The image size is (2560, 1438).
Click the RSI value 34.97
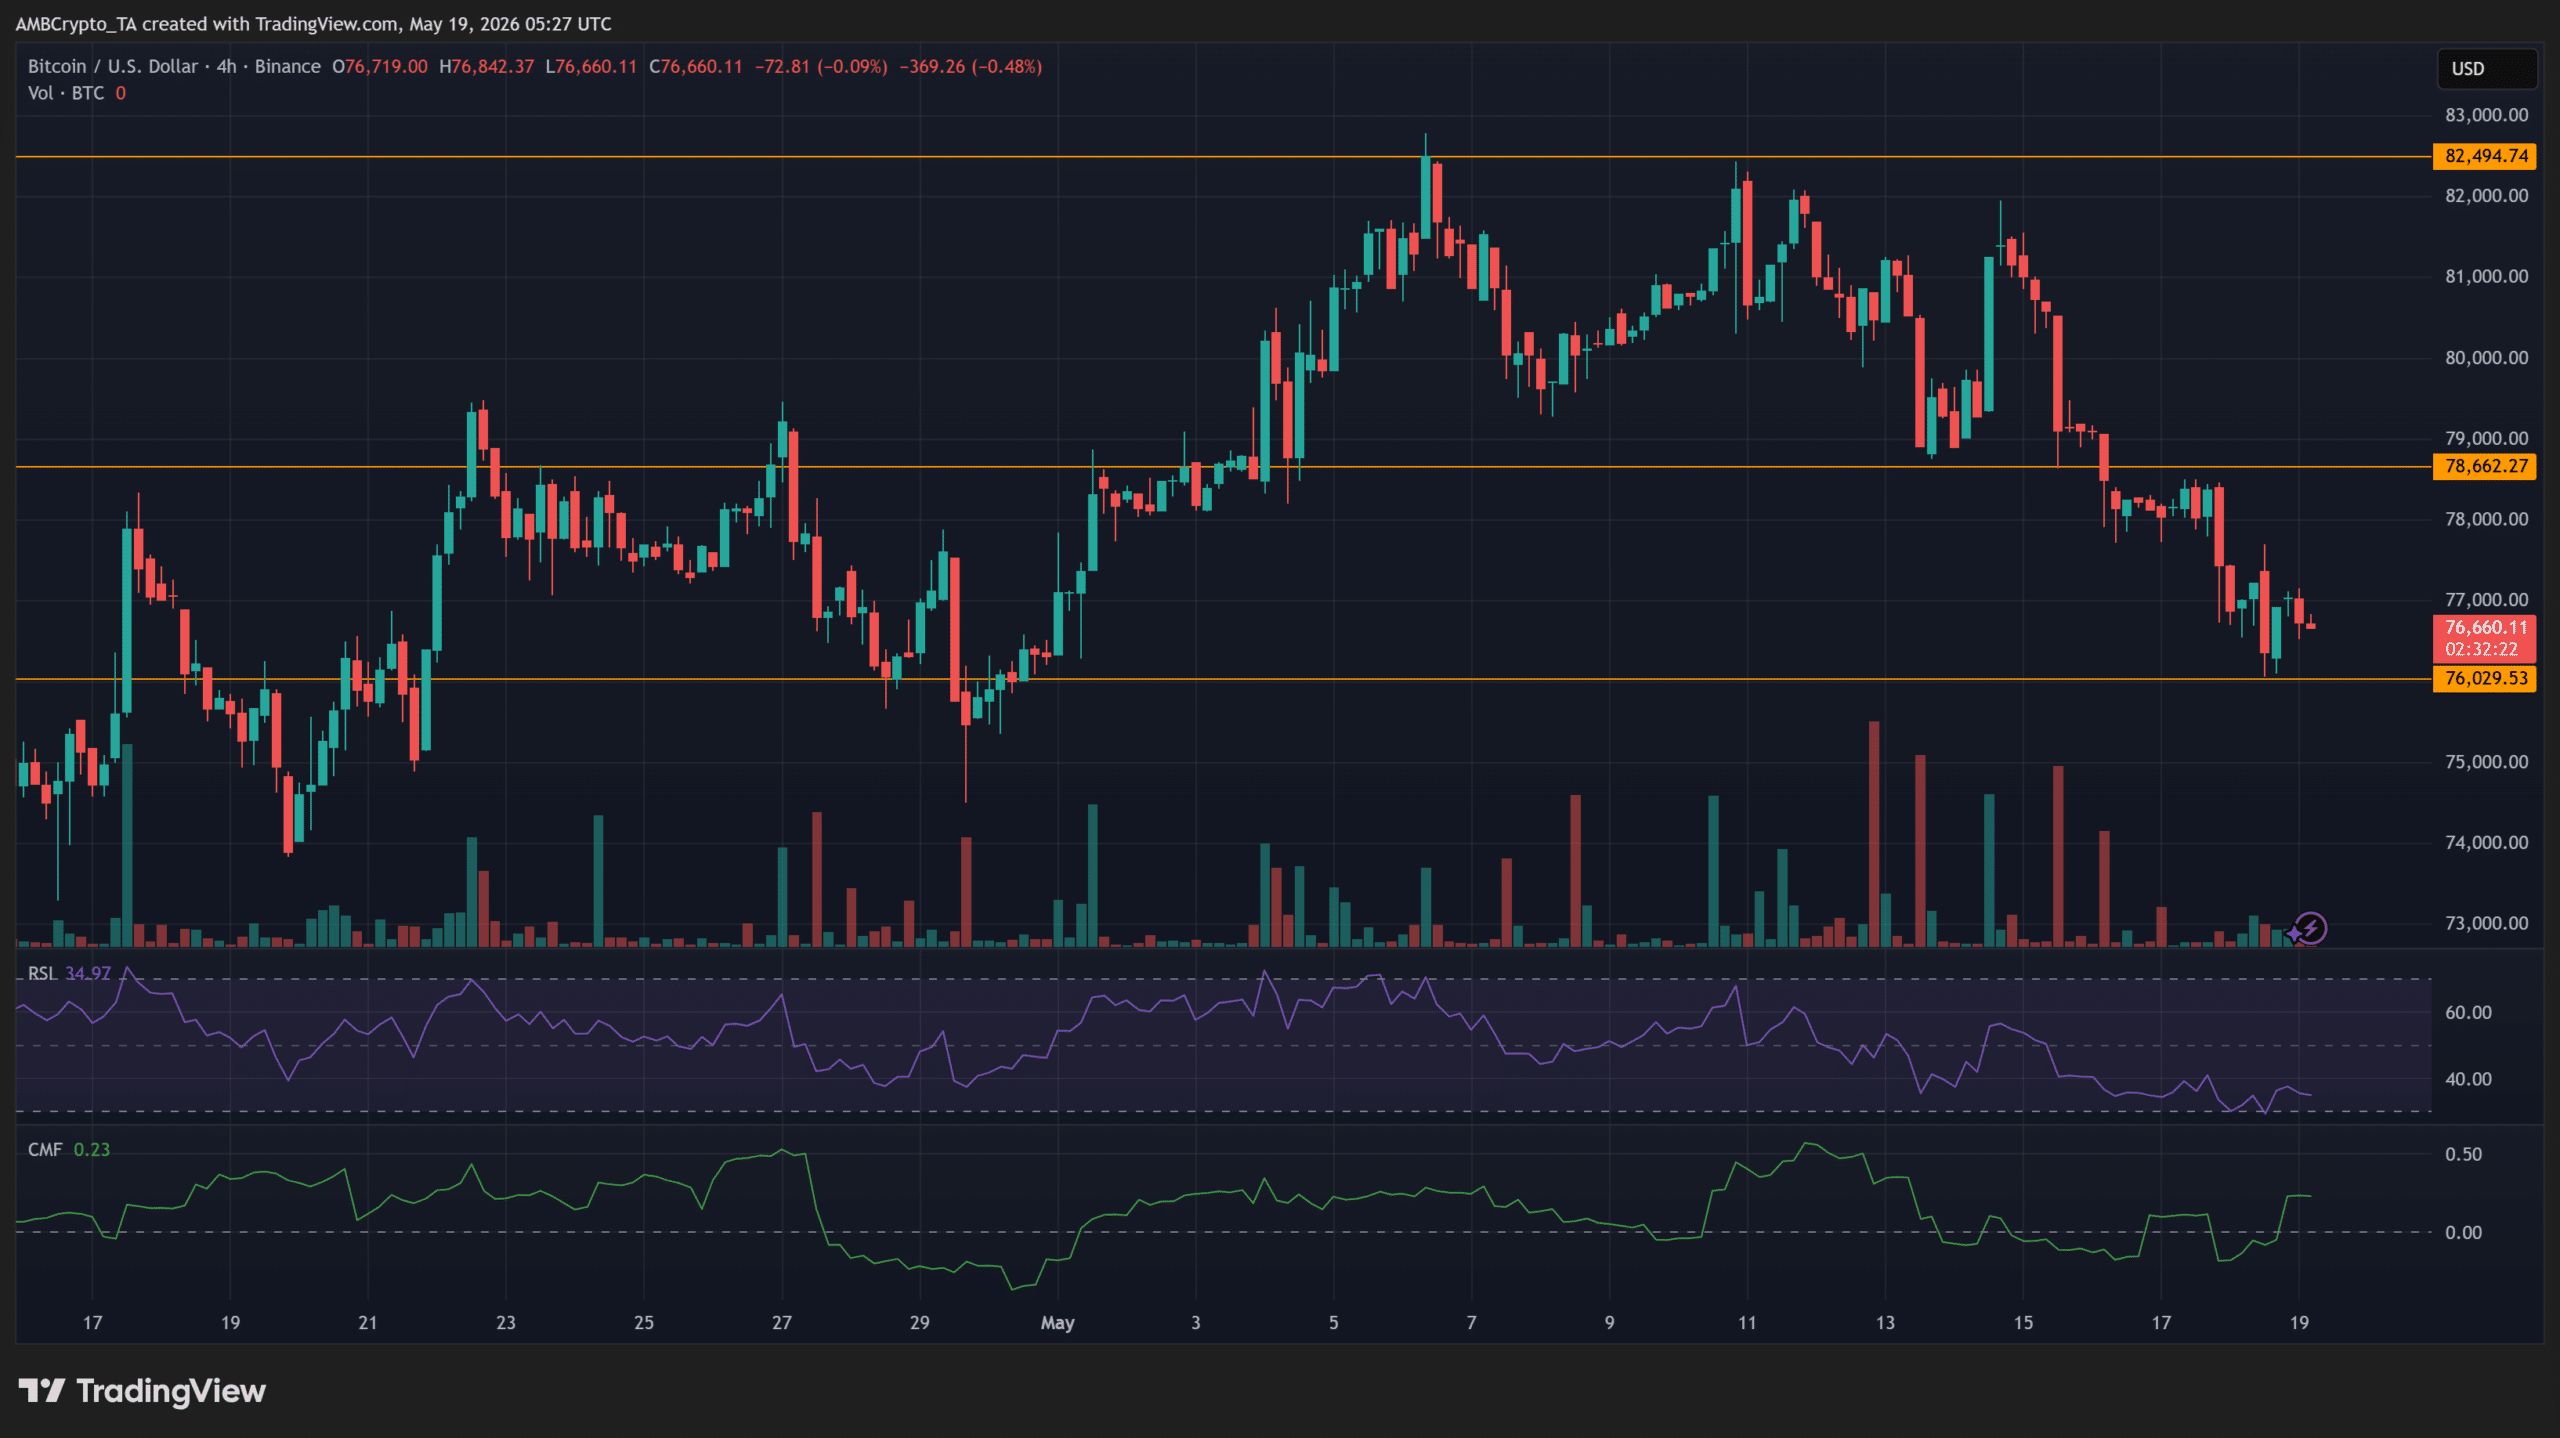click(88, 973)
